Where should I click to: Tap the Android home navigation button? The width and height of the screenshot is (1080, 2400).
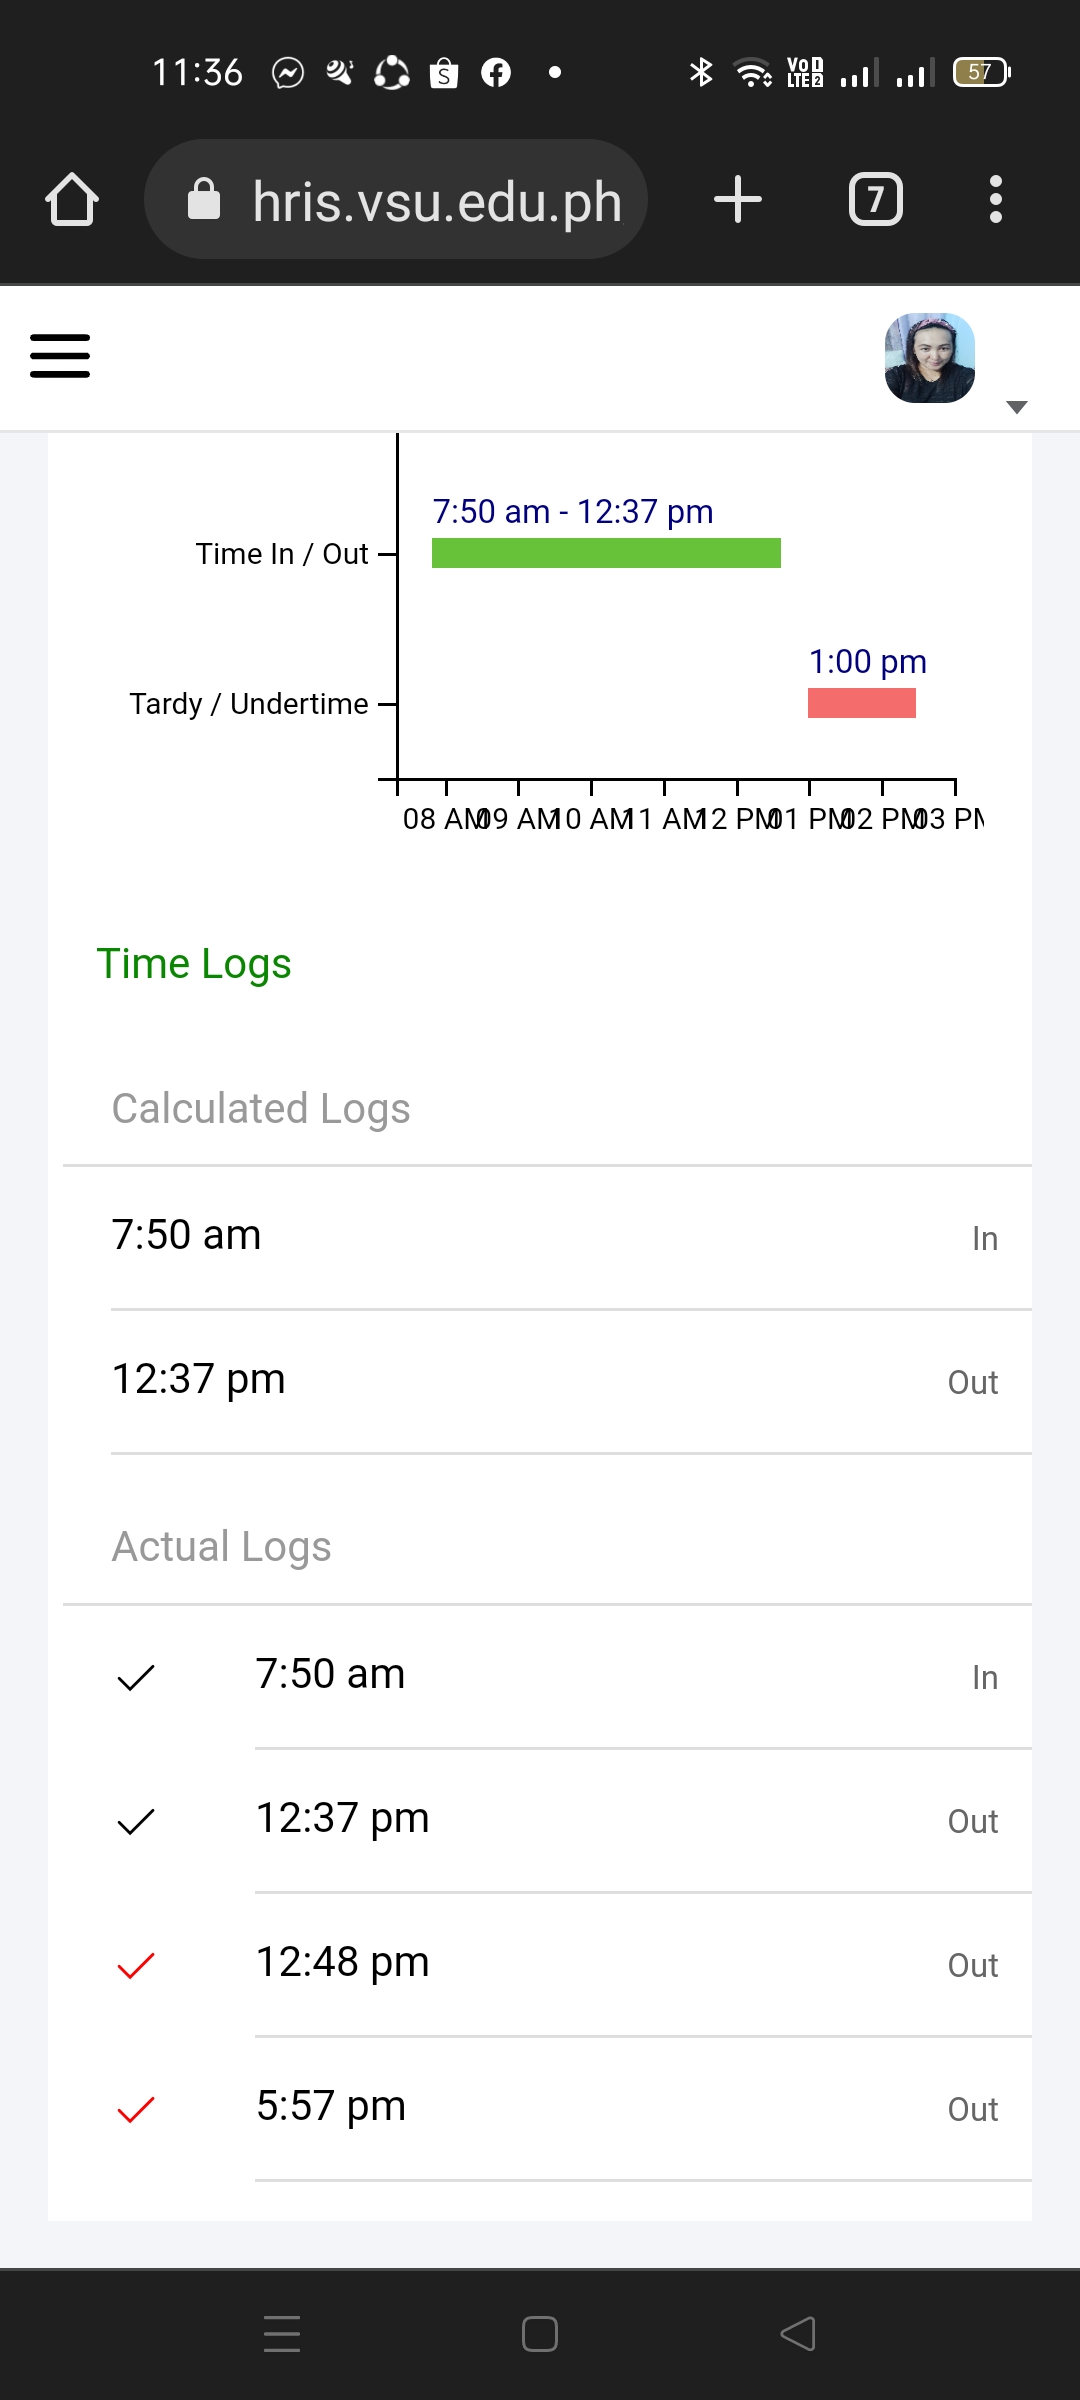(x=540, y=2334)
